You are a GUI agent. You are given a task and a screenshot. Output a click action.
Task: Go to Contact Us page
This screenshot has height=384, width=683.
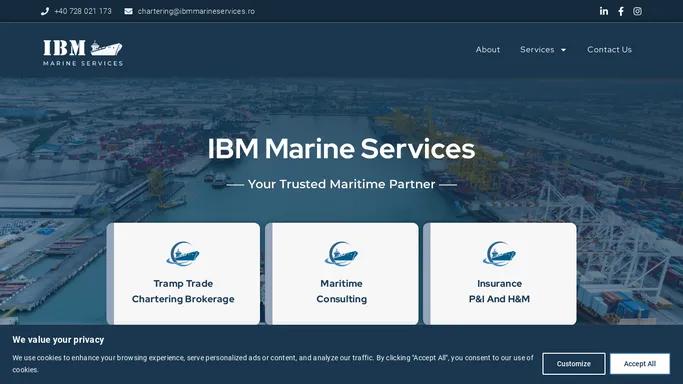[609, 50]
